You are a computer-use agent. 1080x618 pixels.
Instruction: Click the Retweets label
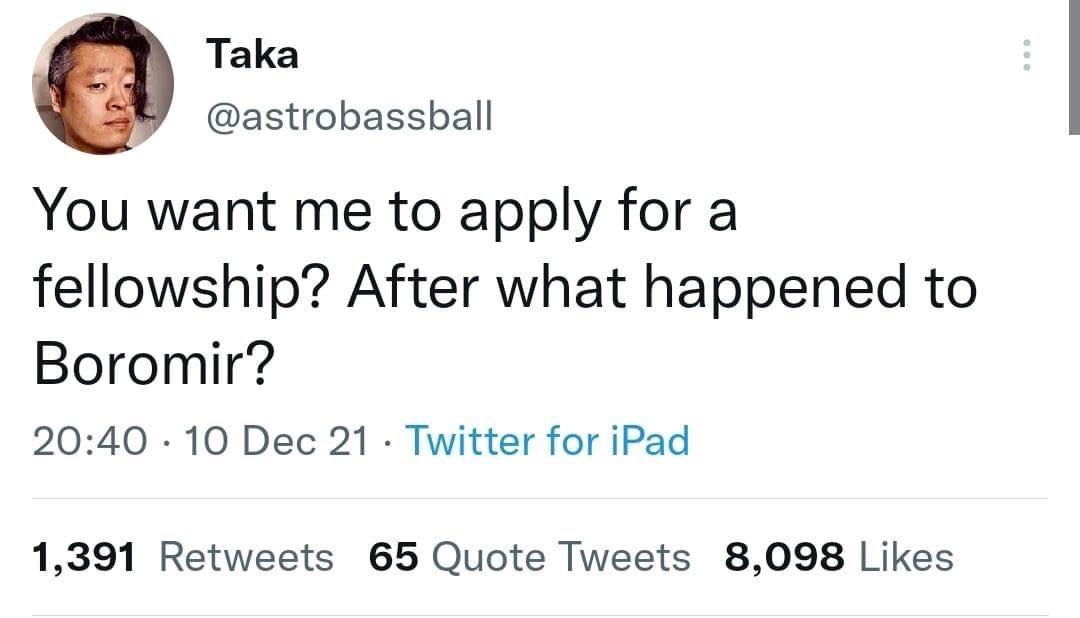[246, 557]
